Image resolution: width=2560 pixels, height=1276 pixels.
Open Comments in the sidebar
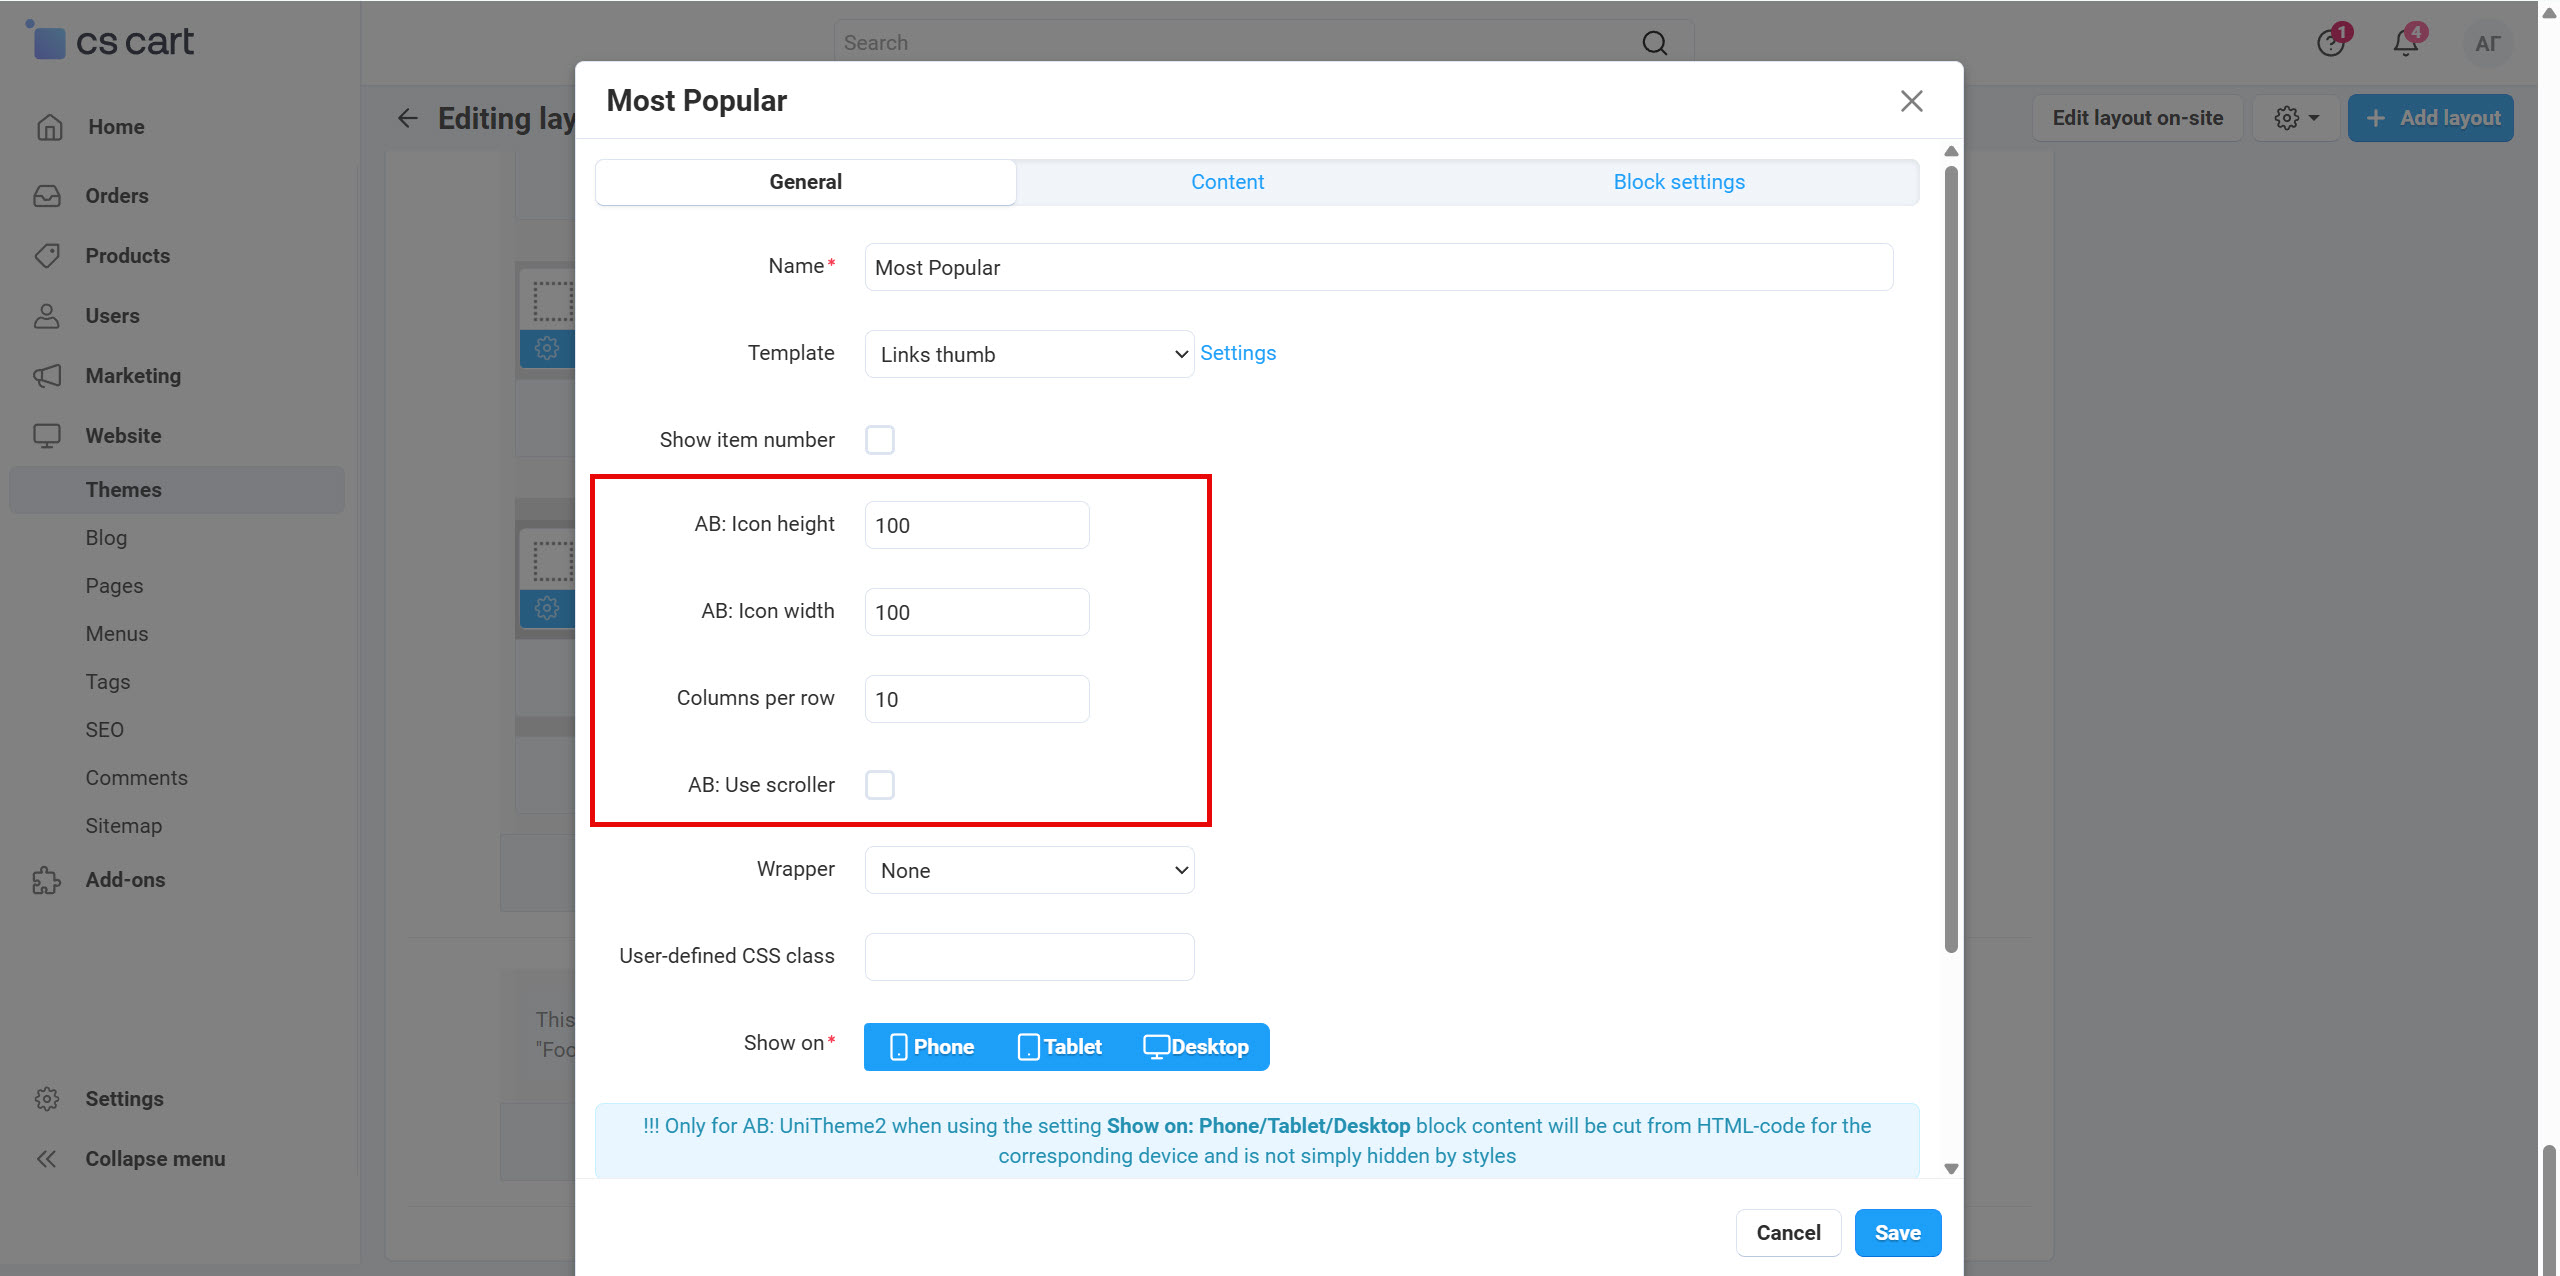click(136, 778)
